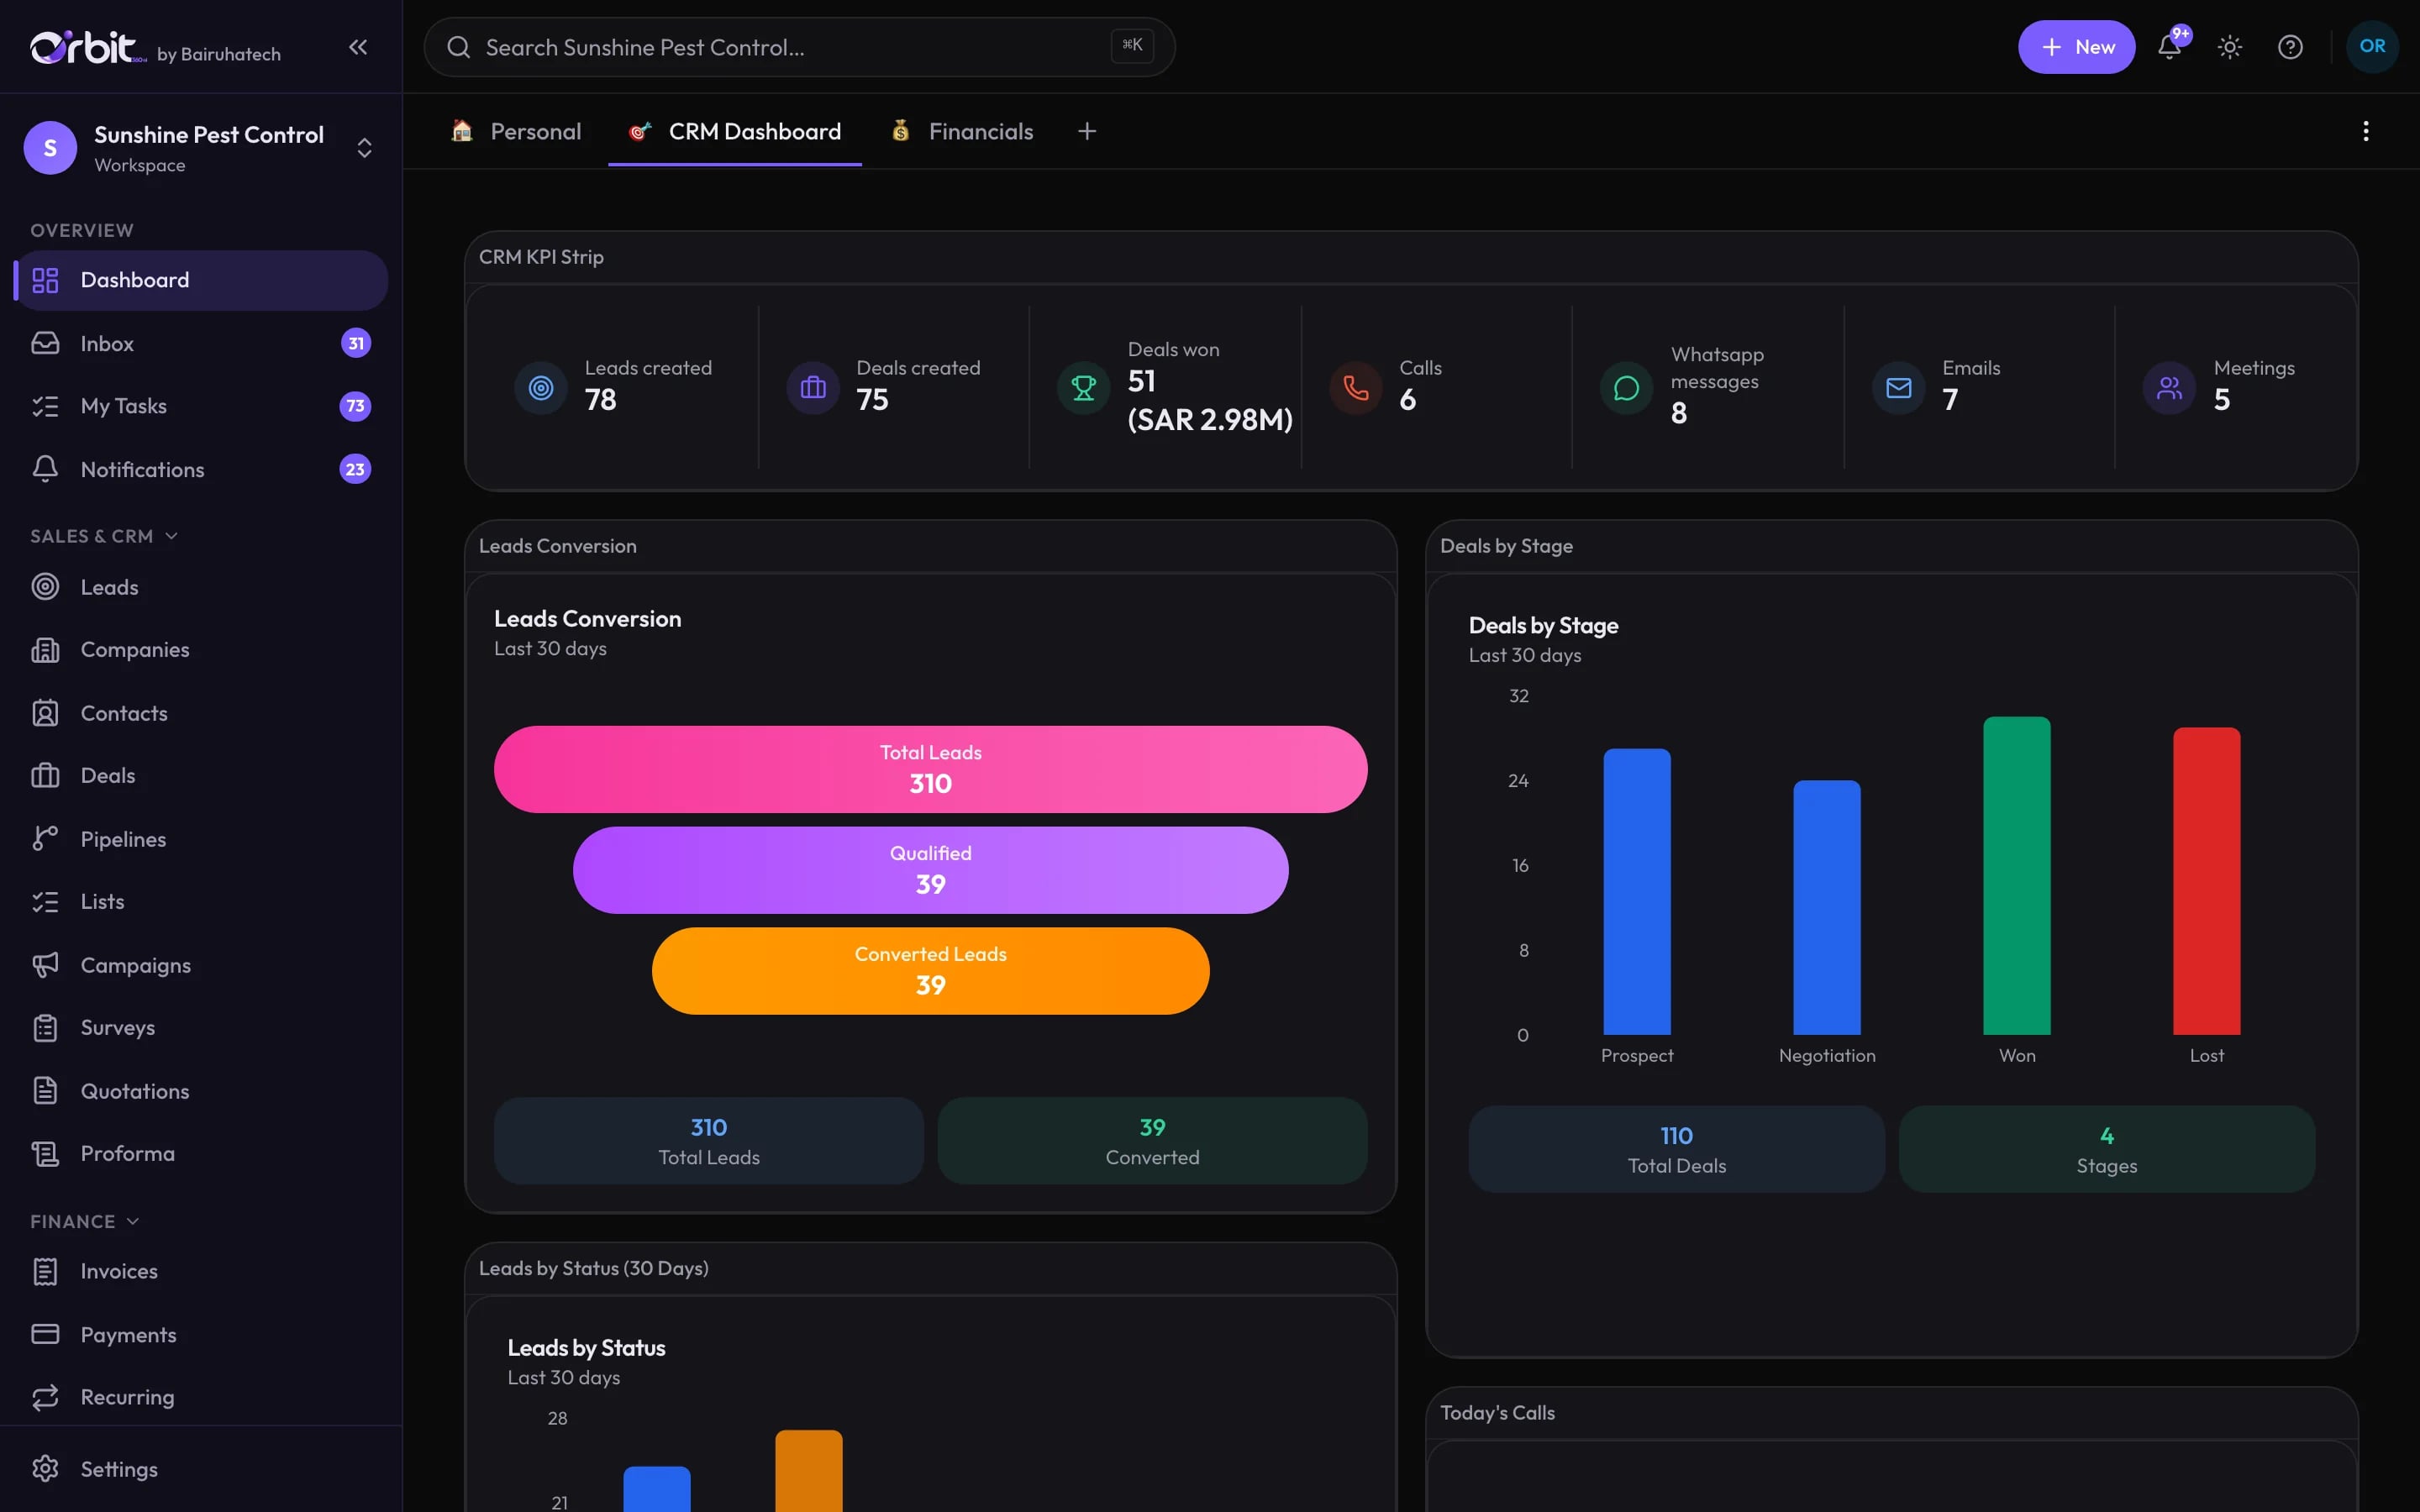Click the Converted Leads 39 funnel bar

(930, 971)
